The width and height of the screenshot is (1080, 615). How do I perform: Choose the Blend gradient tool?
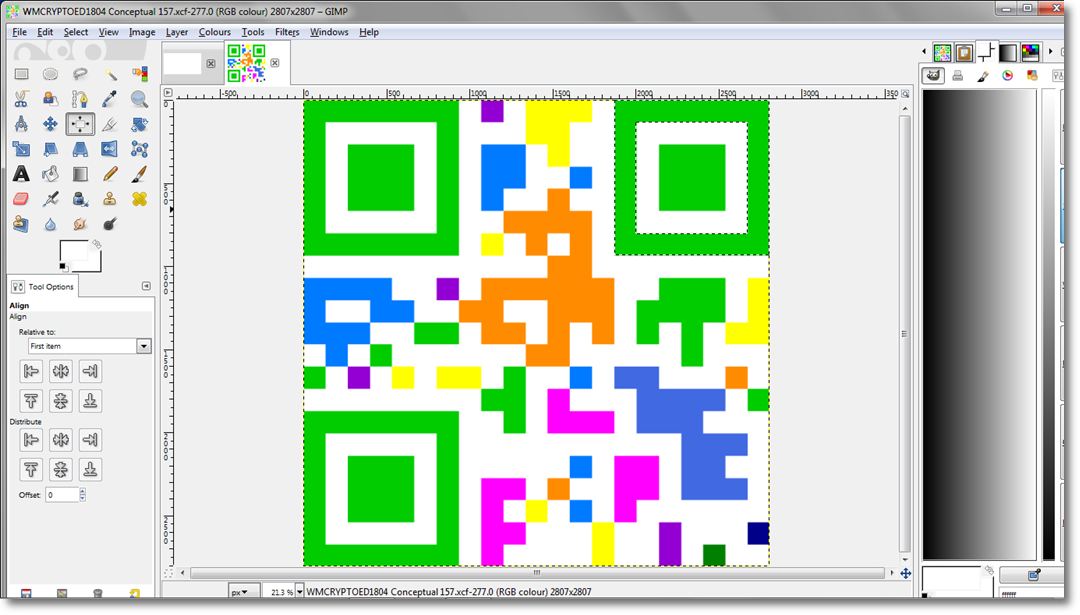(x=80, y=174)
